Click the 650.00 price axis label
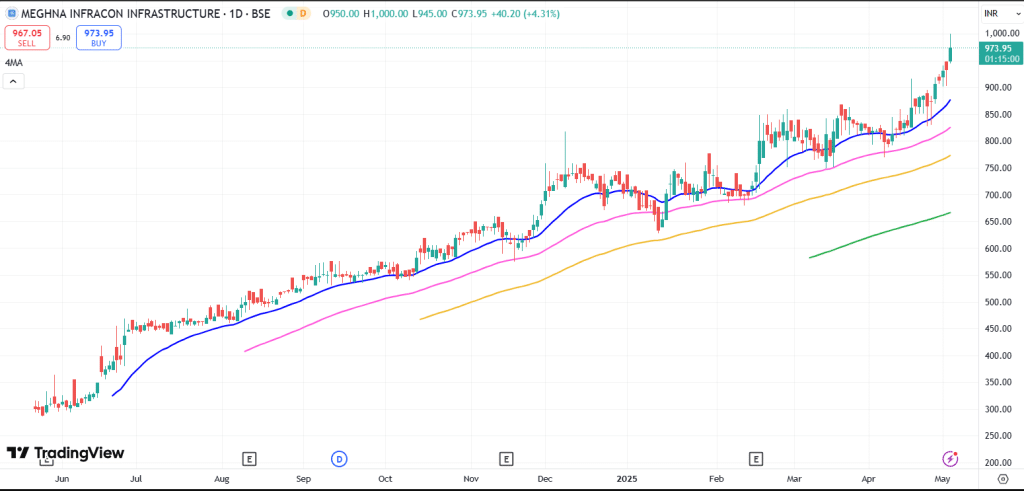 (997, 222)
